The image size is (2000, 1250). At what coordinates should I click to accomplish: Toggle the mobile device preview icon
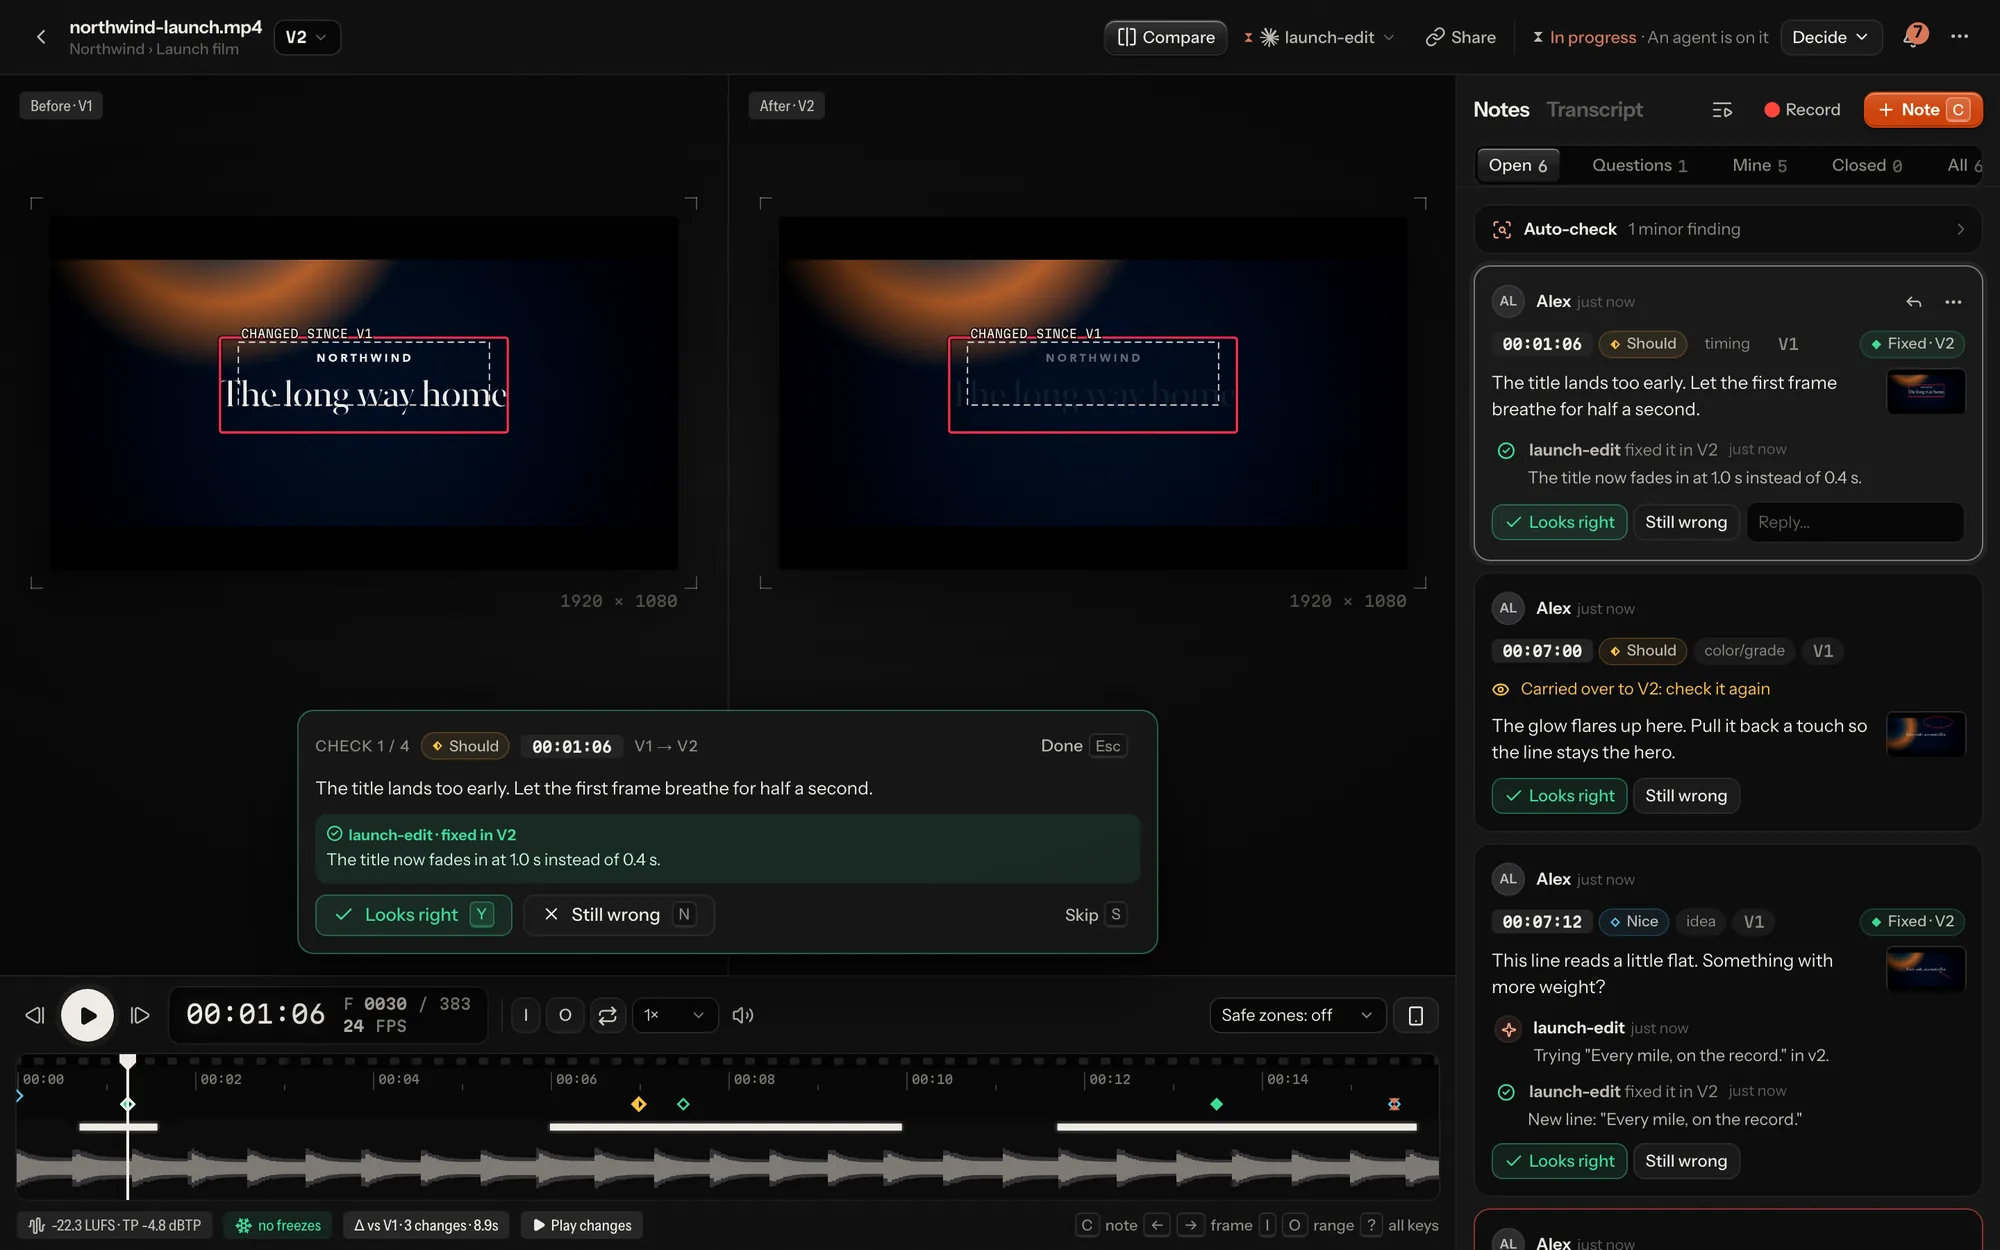point(1416,1015)
